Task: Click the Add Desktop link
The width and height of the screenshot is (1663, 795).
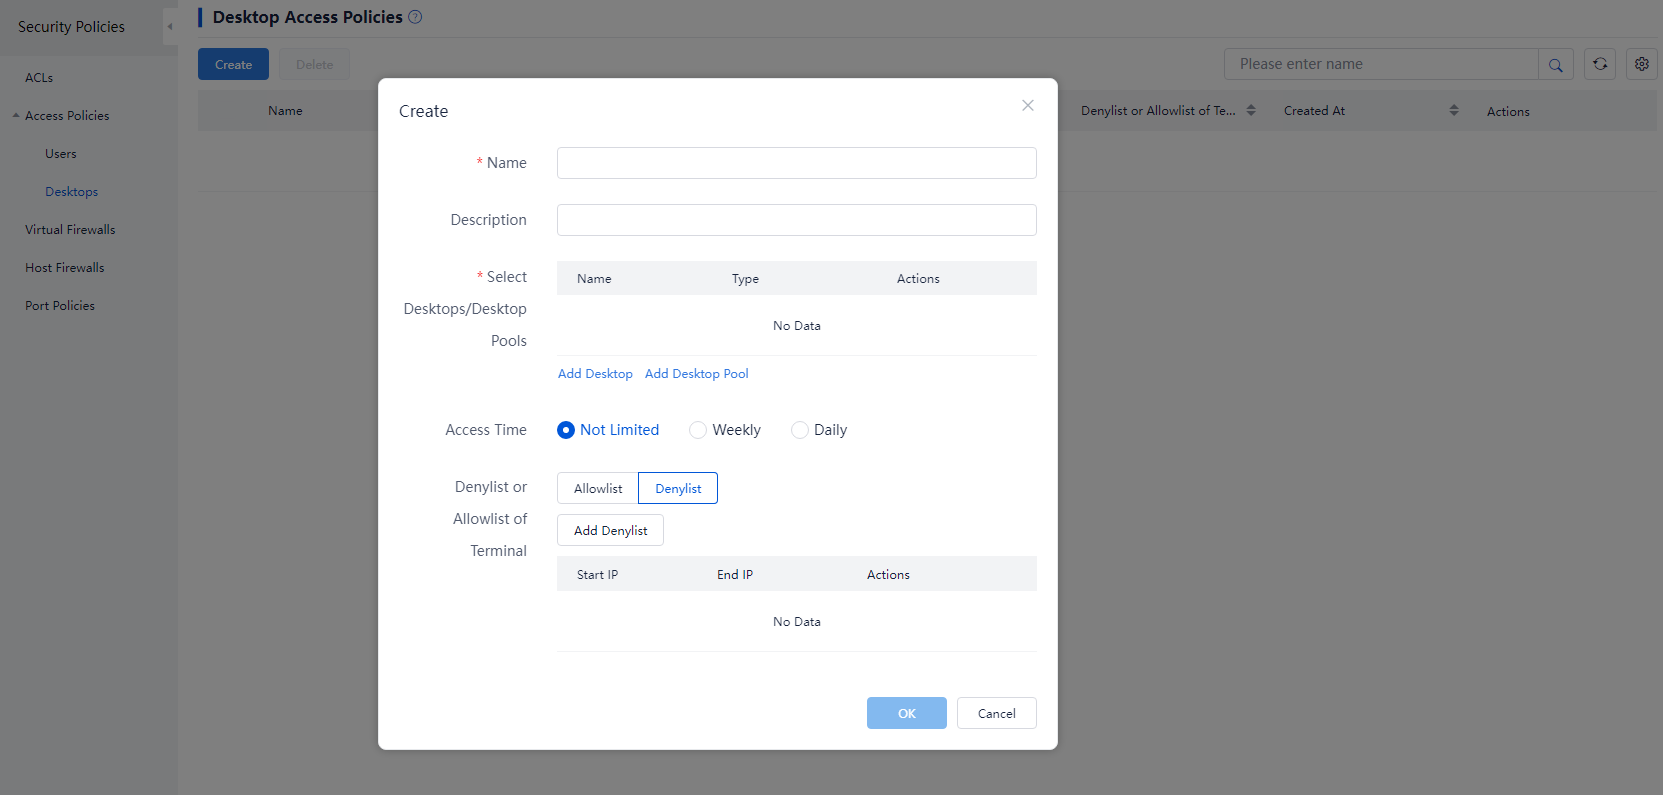Action: coord(595,374)
